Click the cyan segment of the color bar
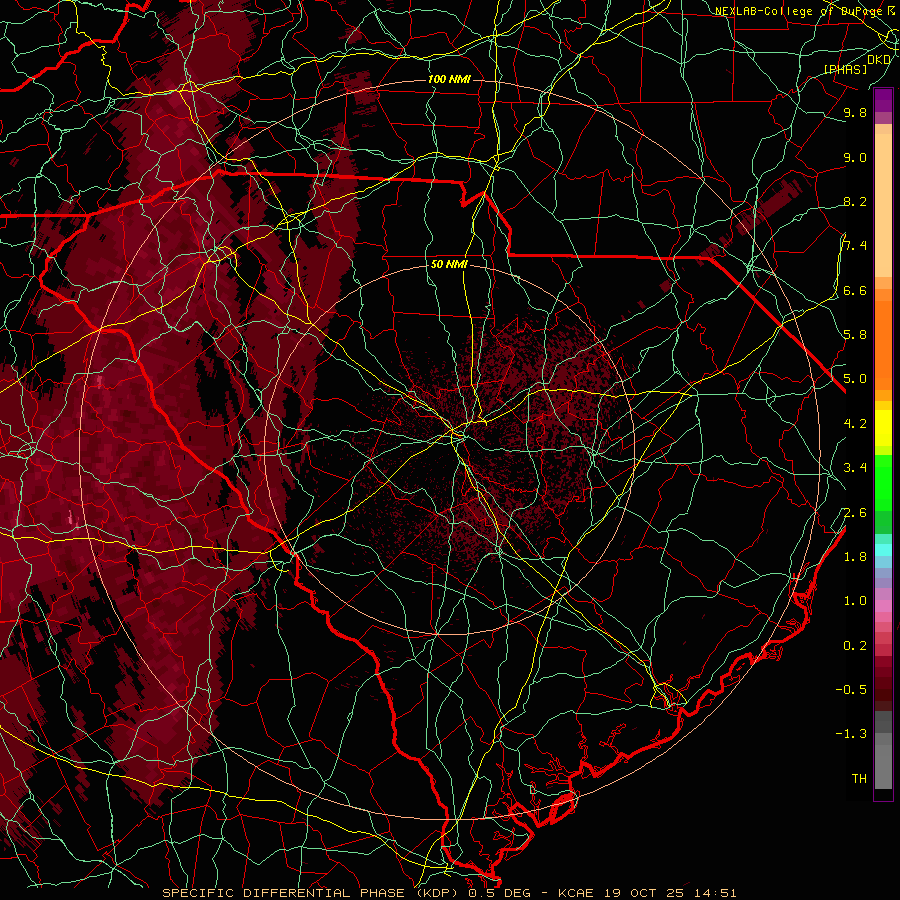 click(883, 550)
